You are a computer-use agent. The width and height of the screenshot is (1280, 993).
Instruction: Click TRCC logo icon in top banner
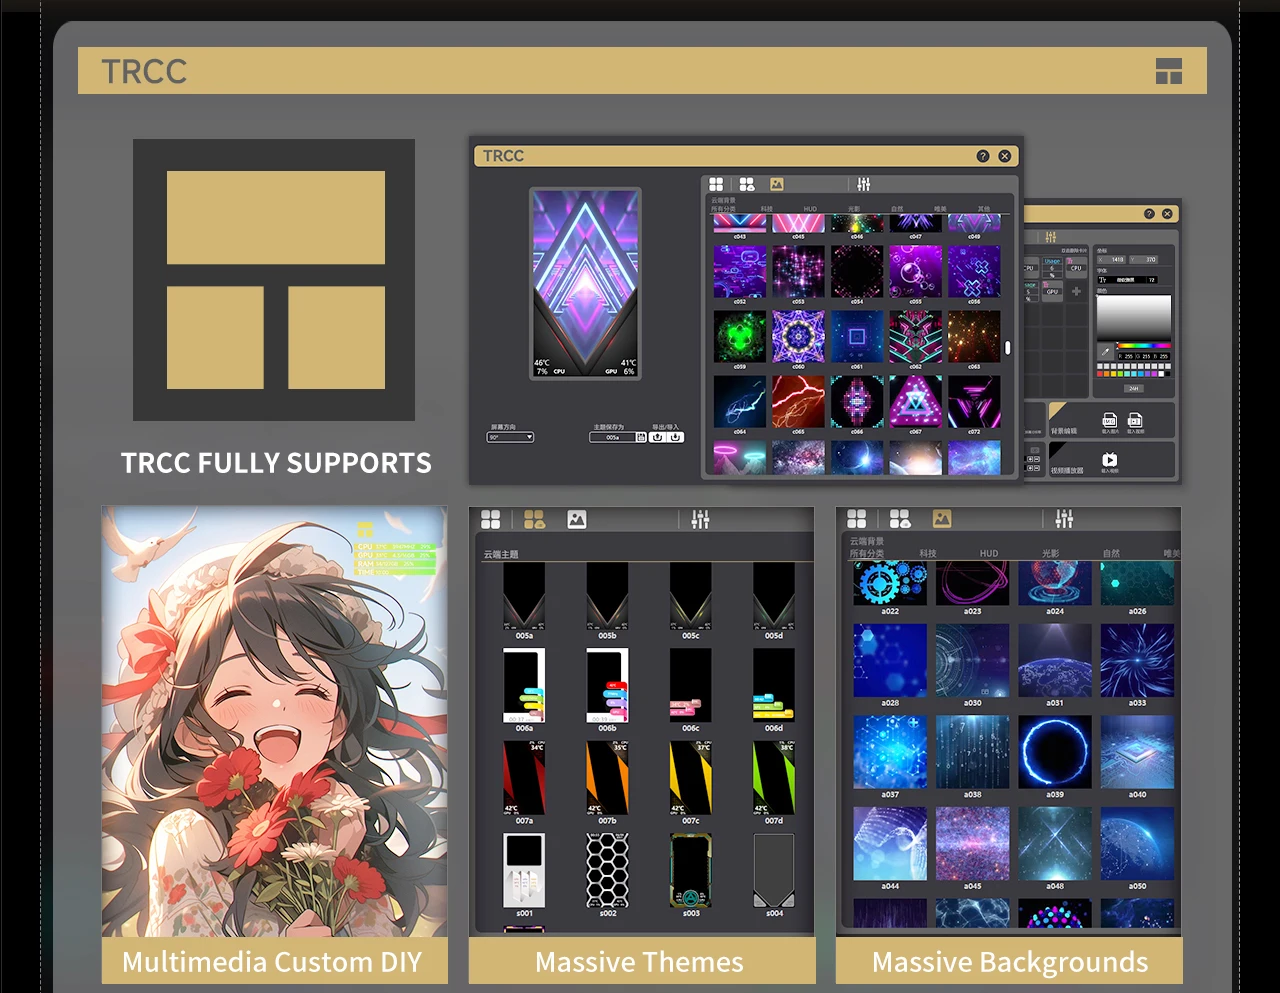point(1168,71)
